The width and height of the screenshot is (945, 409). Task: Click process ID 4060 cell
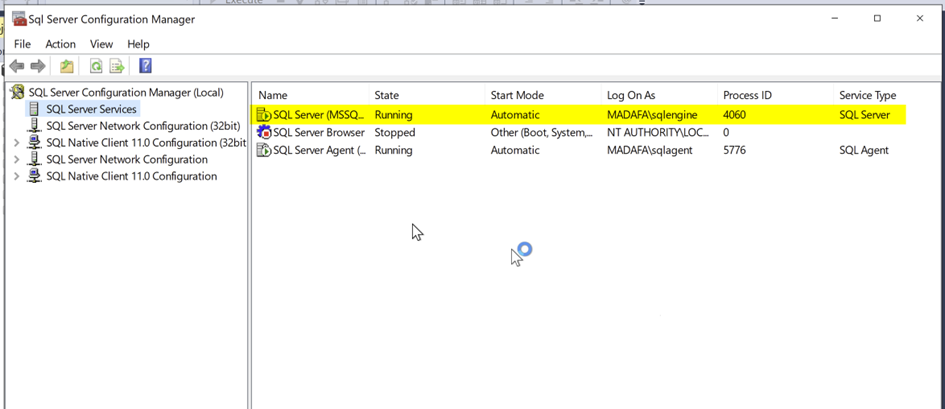coord(734,114)
